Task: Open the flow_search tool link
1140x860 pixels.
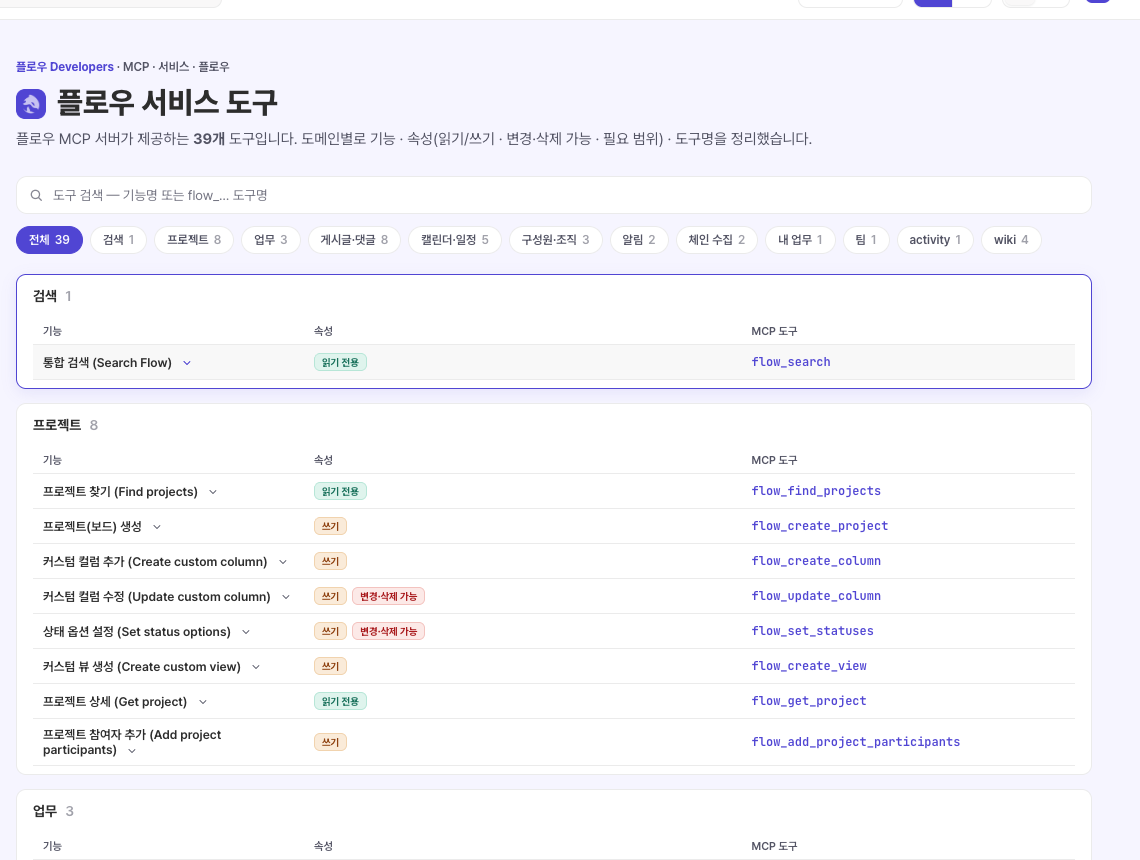Action: (x=791, y=362)
